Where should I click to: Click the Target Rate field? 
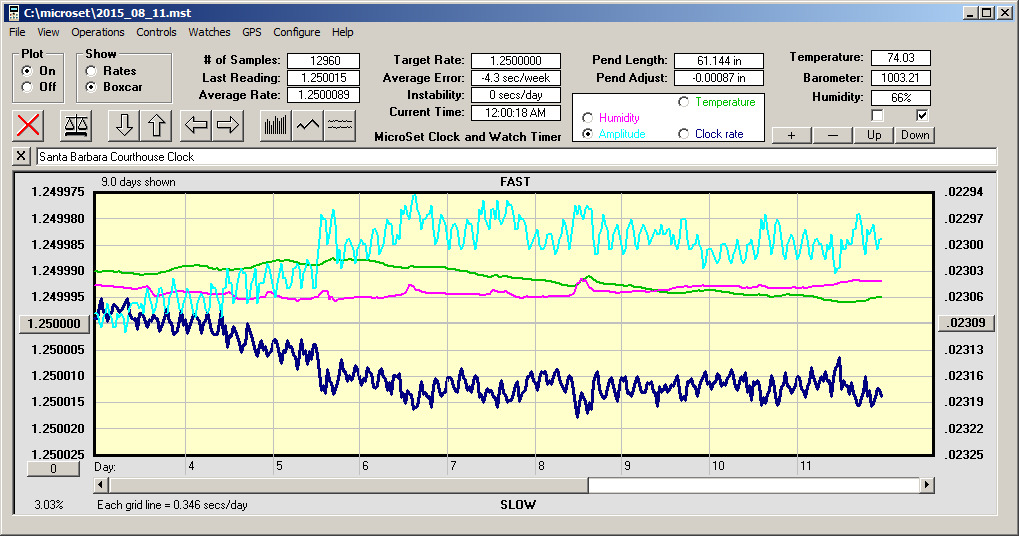516,60
